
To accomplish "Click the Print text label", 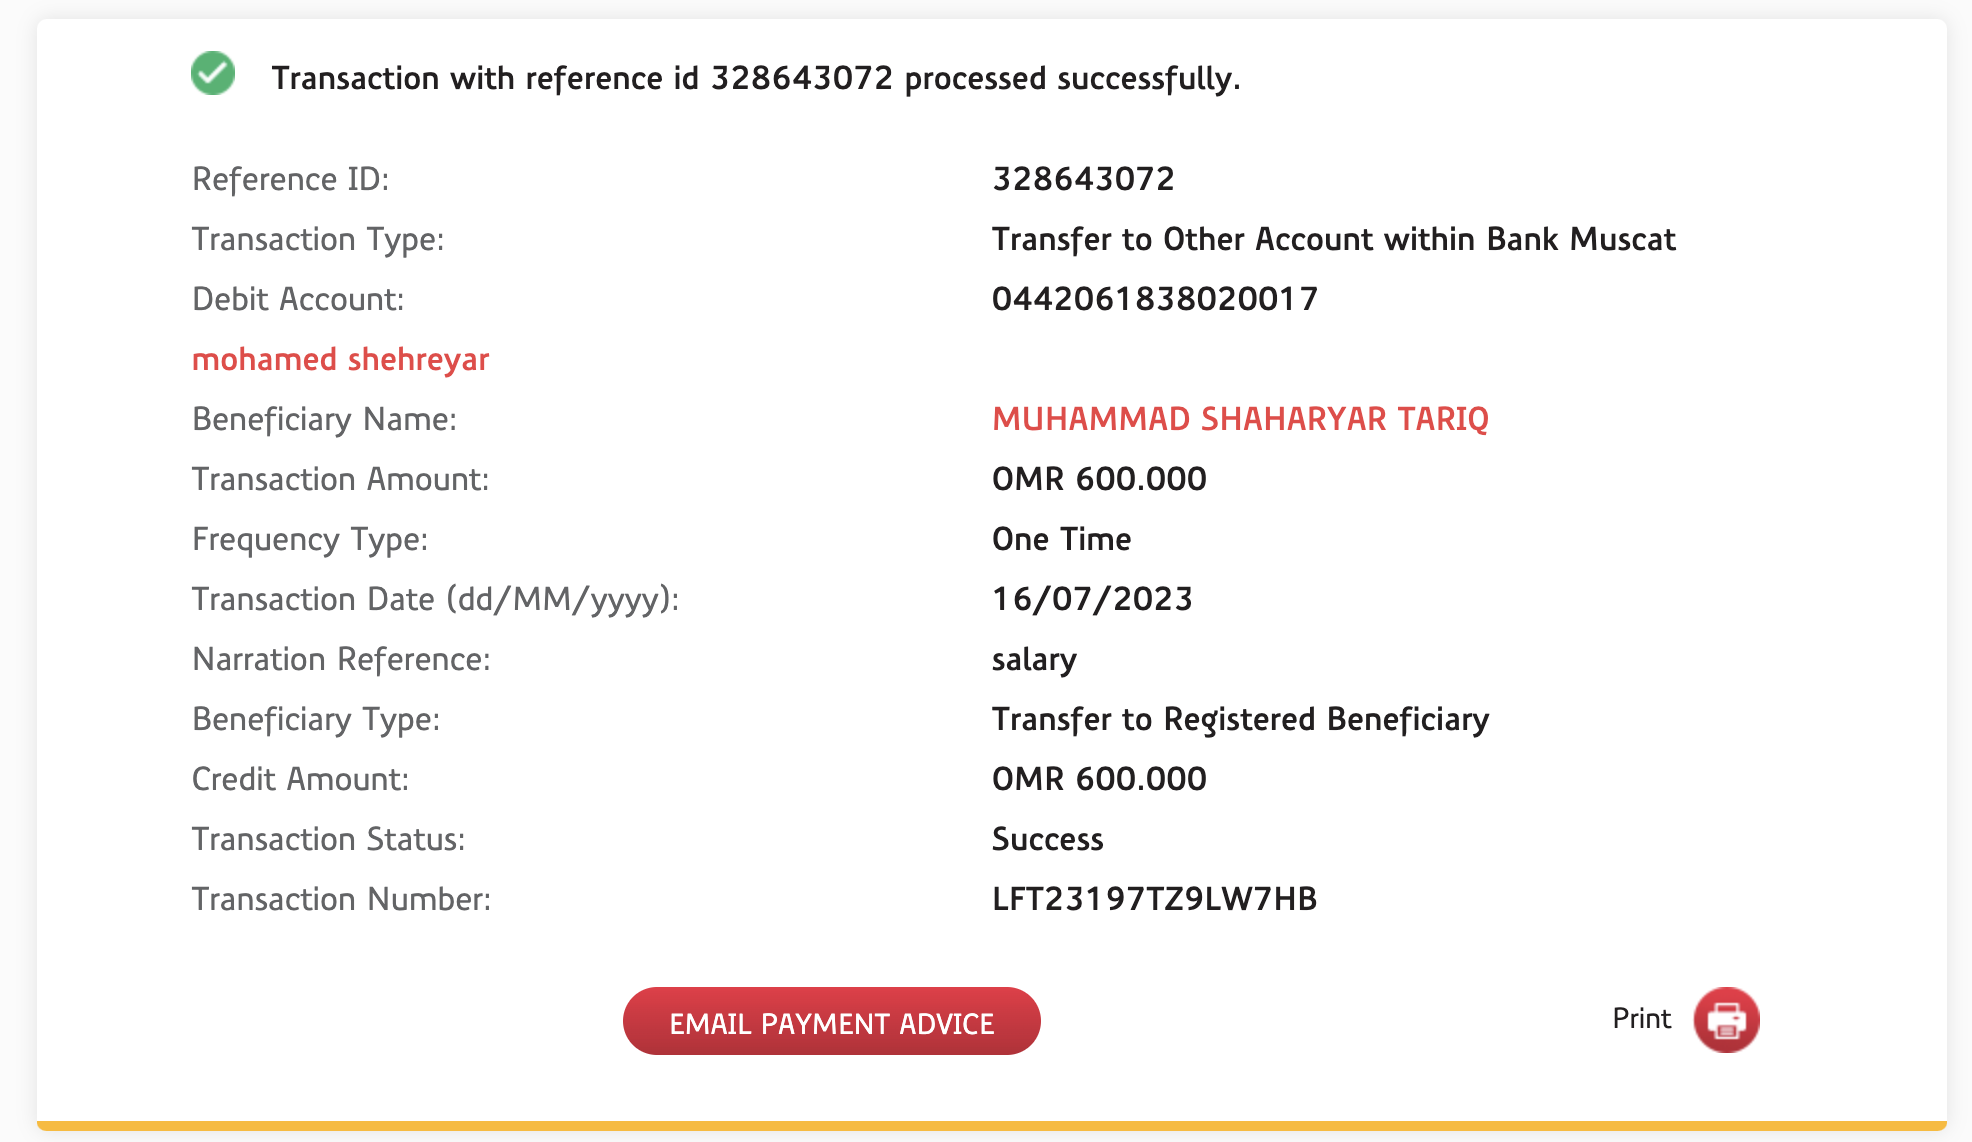I will click(x=1641, y=1019).
